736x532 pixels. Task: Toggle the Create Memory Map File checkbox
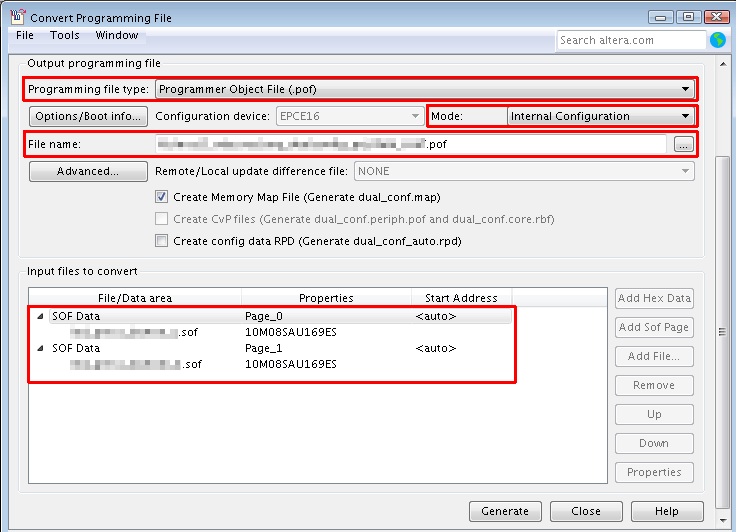click(x=161, y=197)
